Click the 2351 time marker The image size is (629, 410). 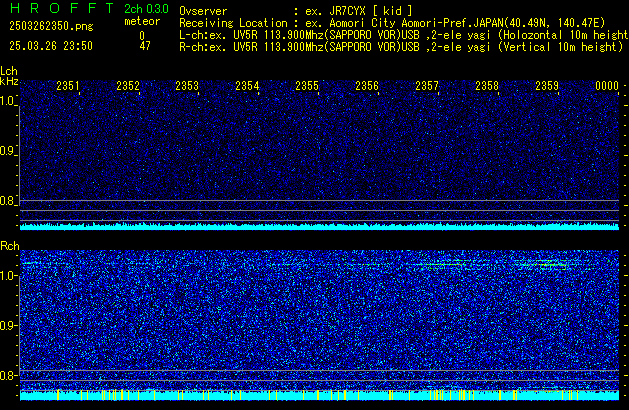click(x=68, y=86)
